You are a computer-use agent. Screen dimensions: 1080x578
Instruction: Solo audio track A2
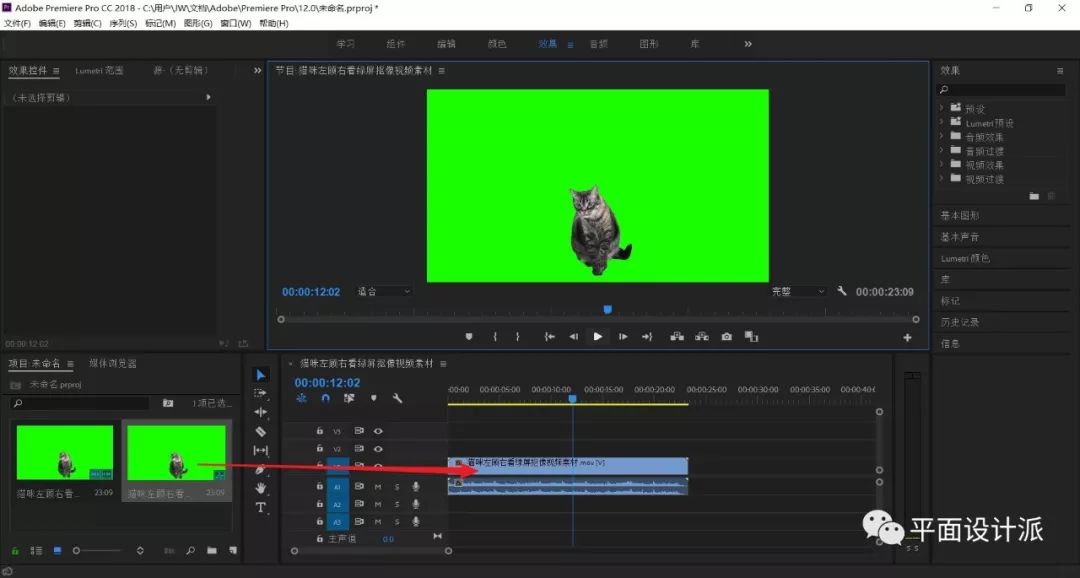click(x=396, y=505)
